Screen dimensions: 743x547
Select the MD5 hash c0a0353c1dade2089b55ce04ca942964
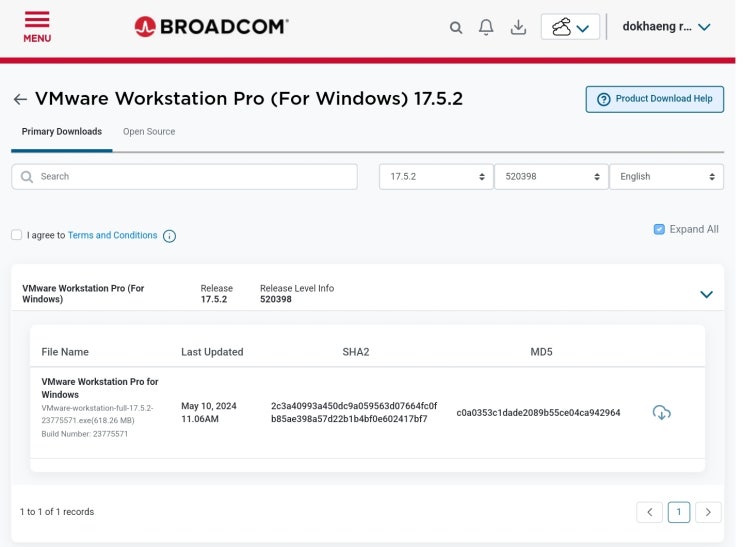tap(538, 413)
